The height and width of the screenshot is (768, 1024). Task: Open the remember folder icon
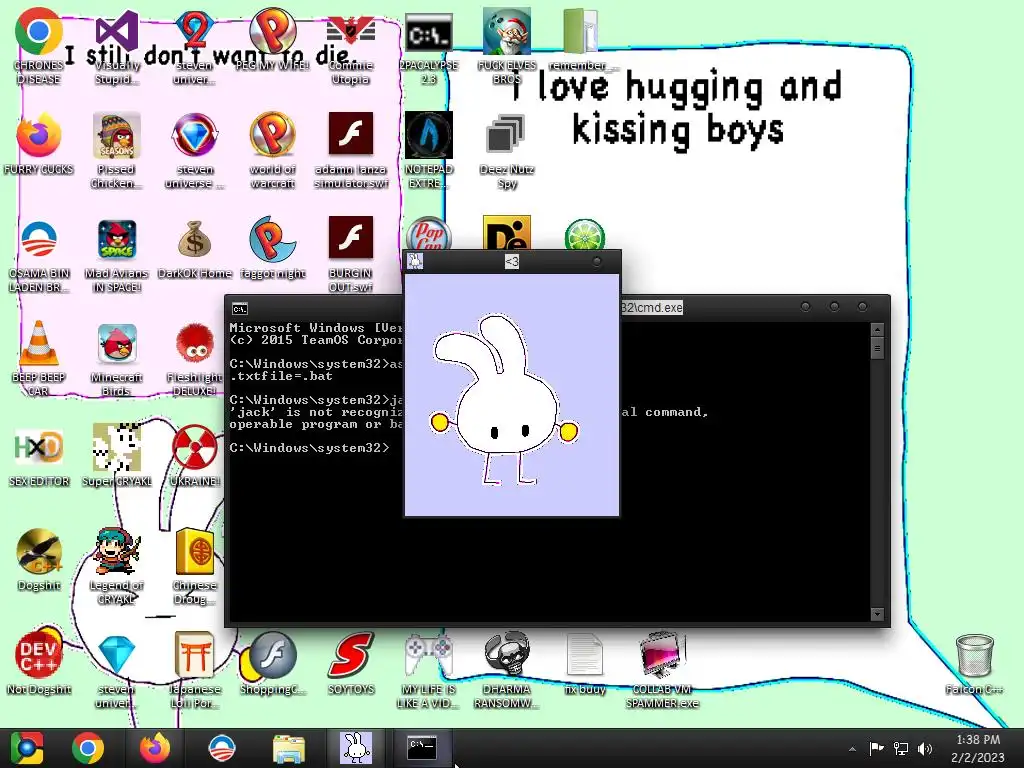pos(581,31)
